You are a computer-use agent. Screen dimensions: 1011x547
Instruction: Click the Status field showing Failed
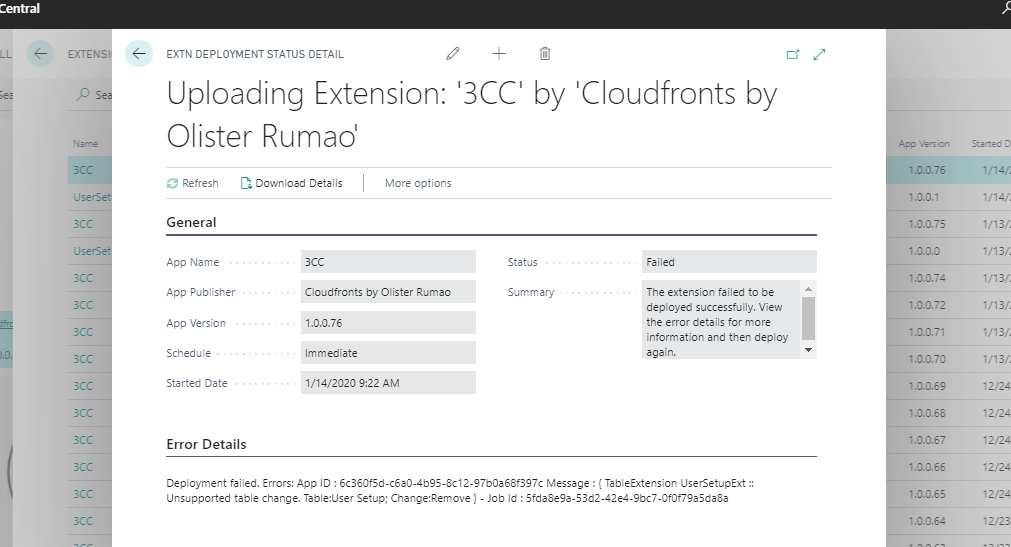coord(729,262)
